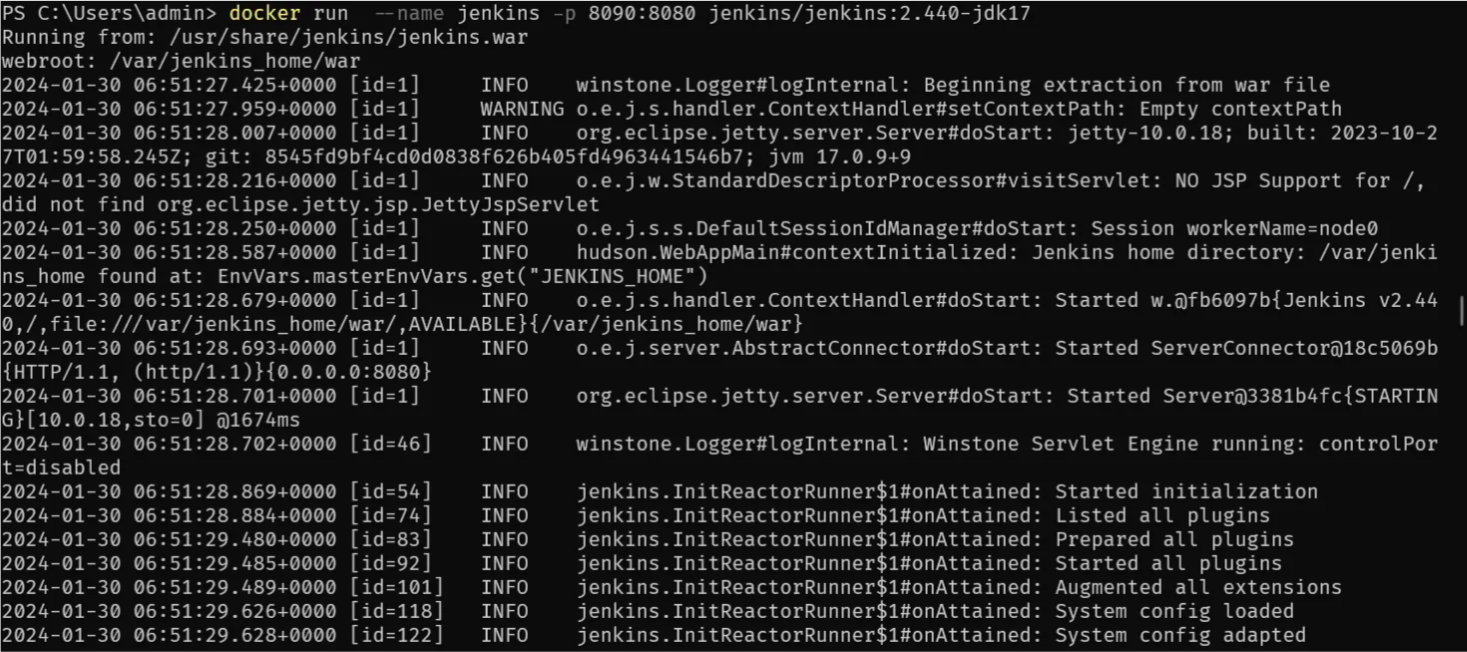Click the --name flag in command
The width and height of the screenshot is (1467, 652).
[402, 13]
